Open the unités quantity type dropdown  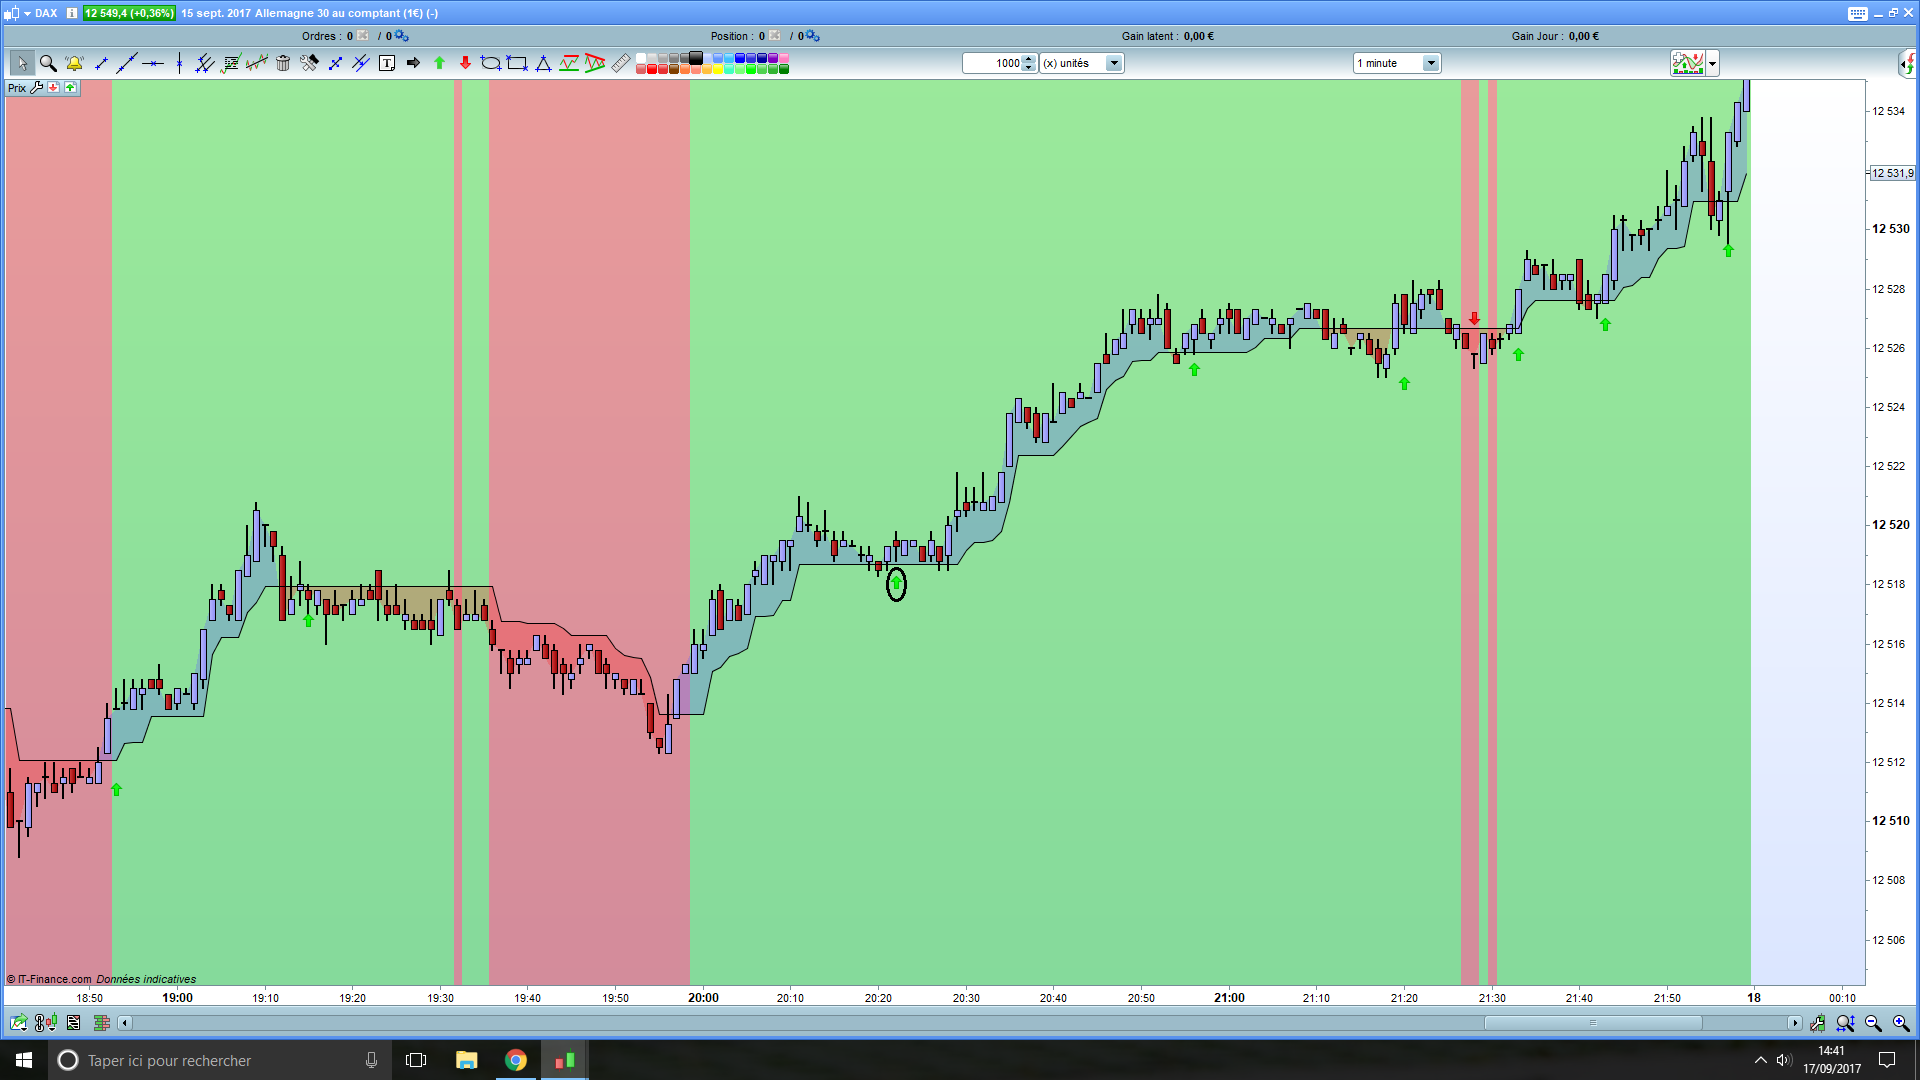[x=1113, y=63]
